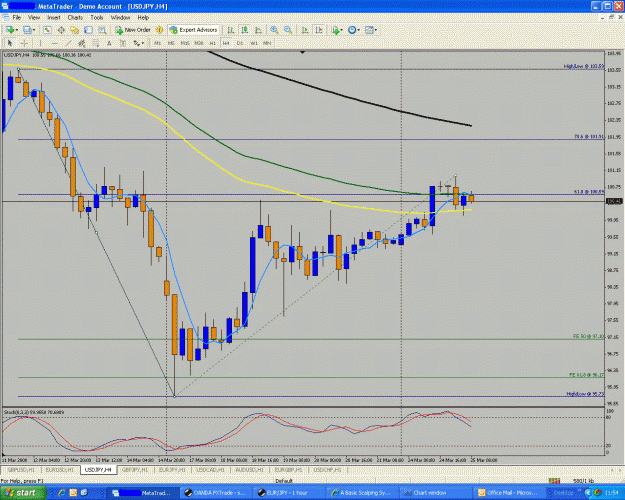Click the Periods clock icon
This screenshot has width=625, height=500.
(352, 30)
